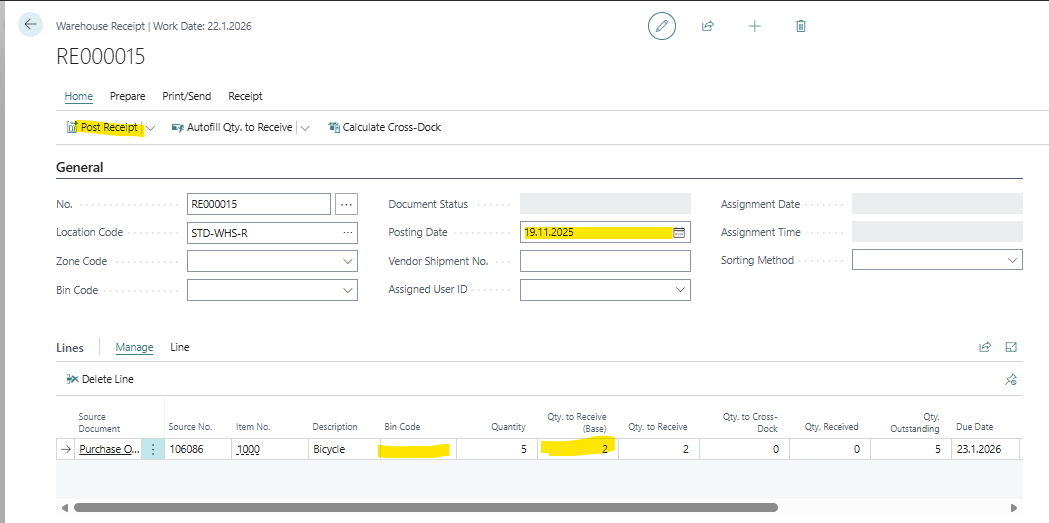Click the share icon in Lines section
This screenshot has height=523, width=1049.
point(984,347)
